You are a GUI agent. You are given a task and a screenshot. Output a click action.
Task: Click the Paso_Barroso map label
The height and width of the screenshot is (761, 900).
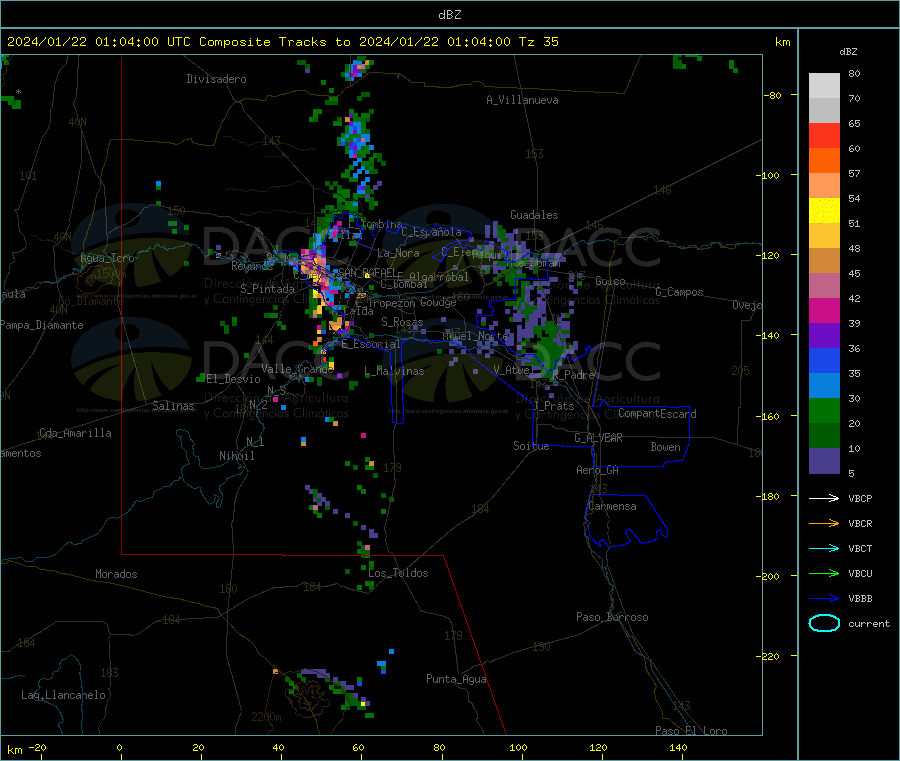[x=612, y=617]
